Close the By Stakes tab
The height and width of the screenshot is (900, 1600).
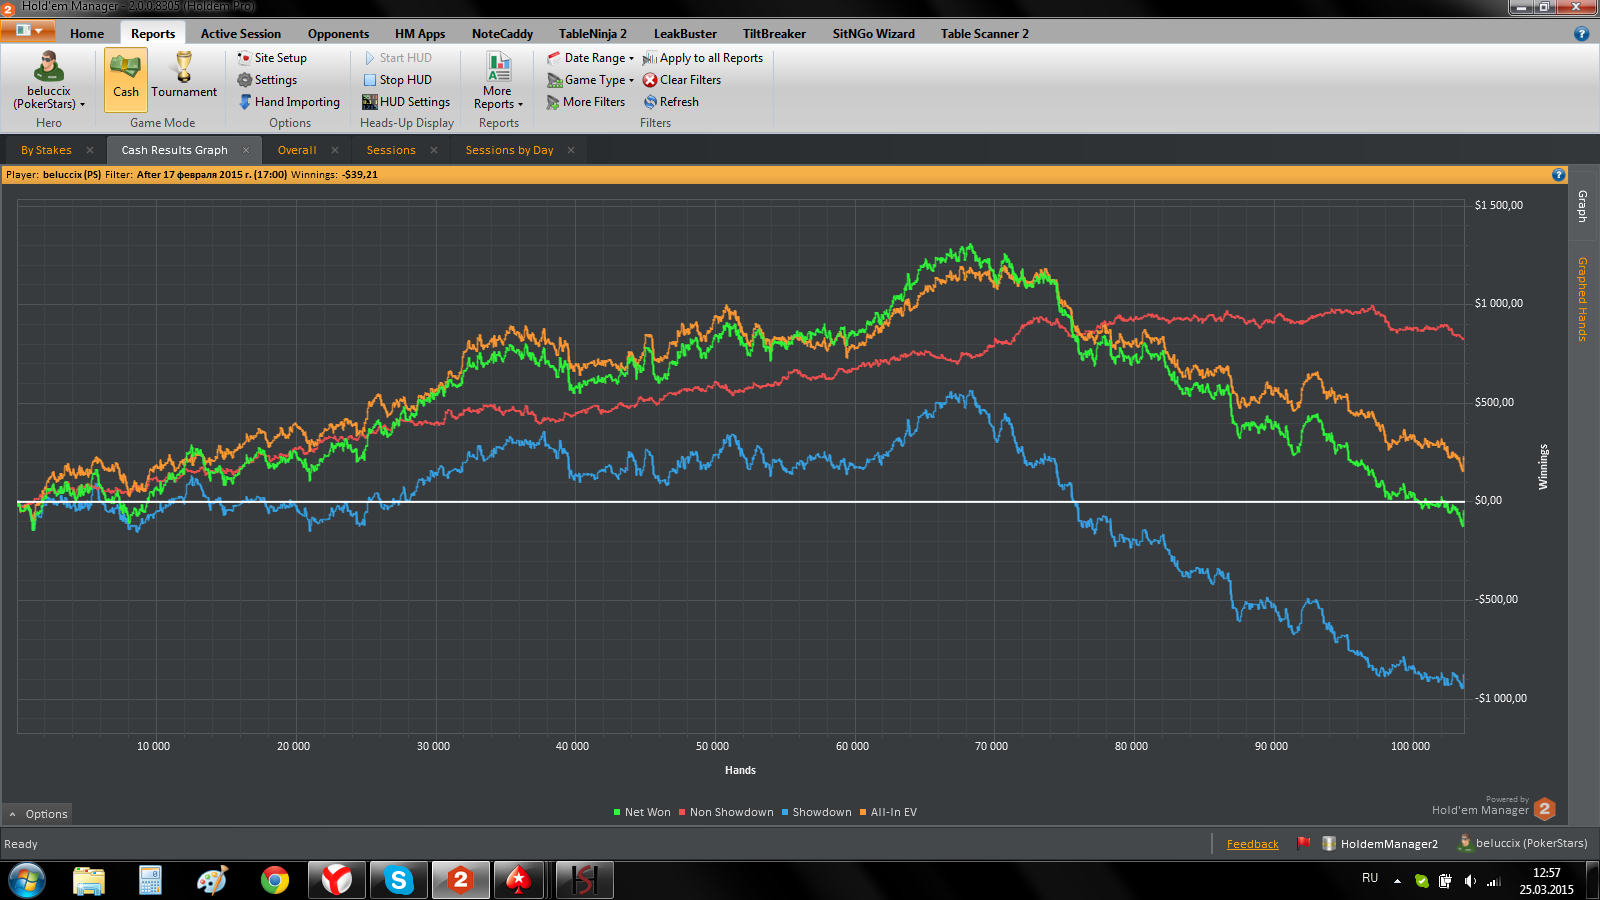pyautogui.click(x=90, y=150)
